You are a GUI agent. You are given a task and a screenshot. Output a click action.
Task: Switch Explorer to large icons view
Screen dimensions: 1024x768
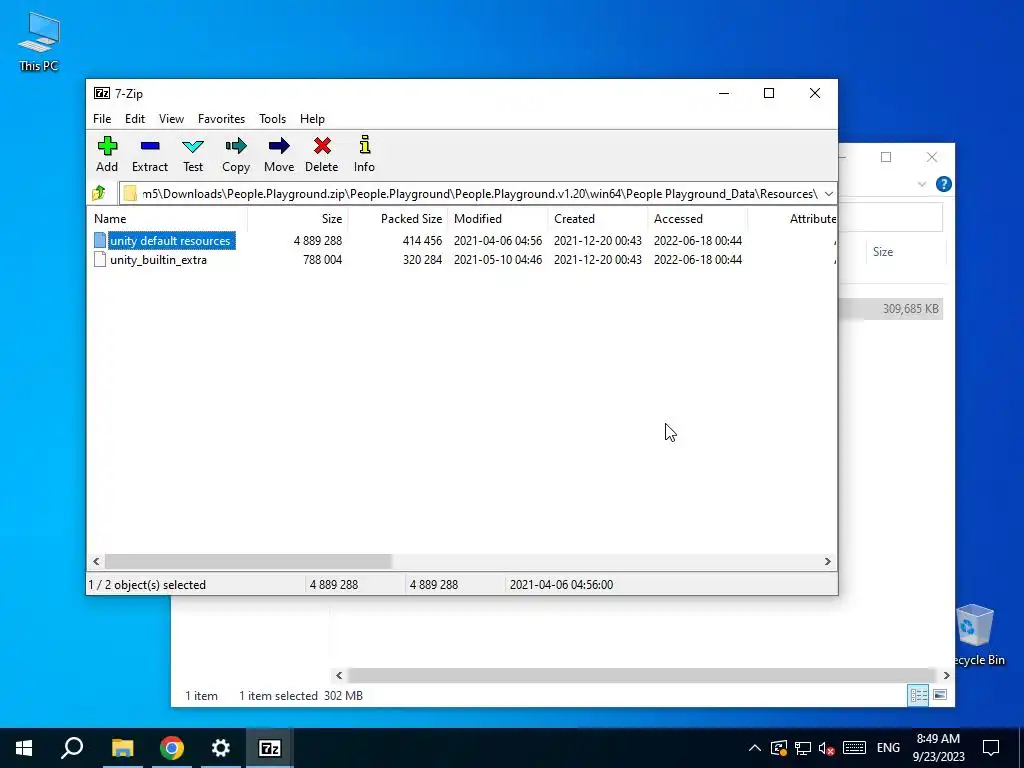(940, 695)
